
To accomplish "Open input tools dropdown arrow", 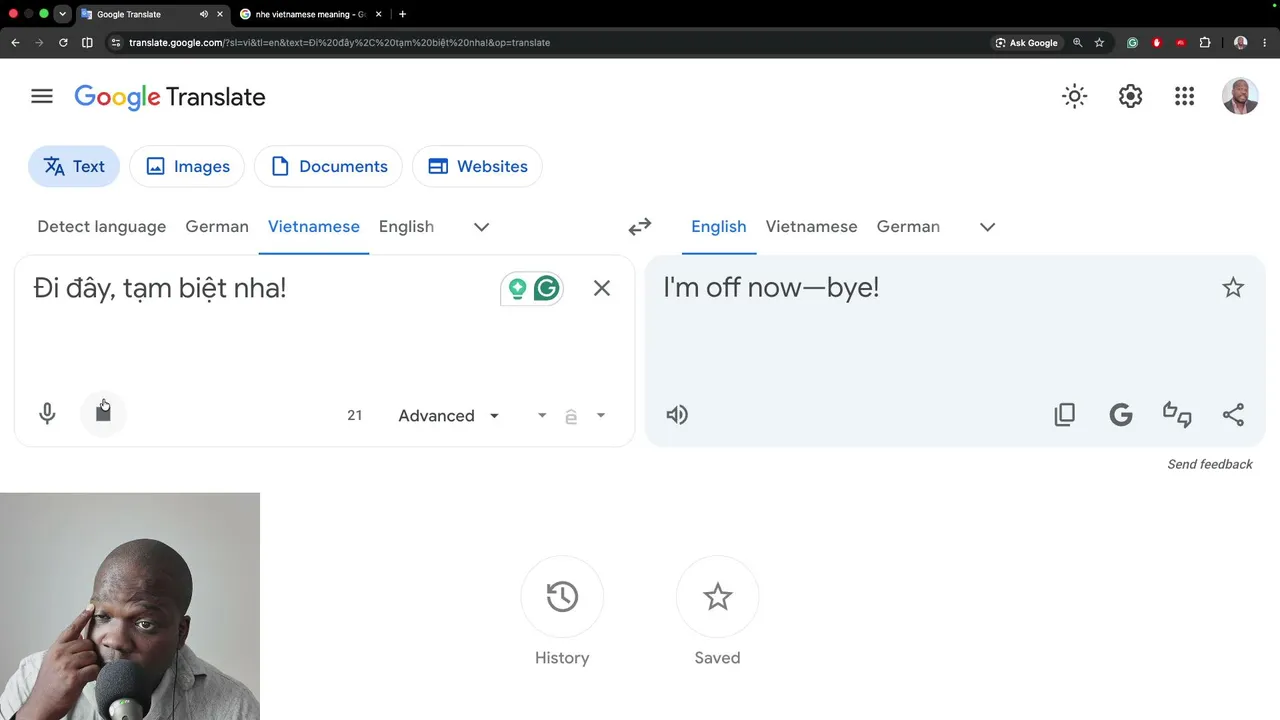I will click(601, 415).
